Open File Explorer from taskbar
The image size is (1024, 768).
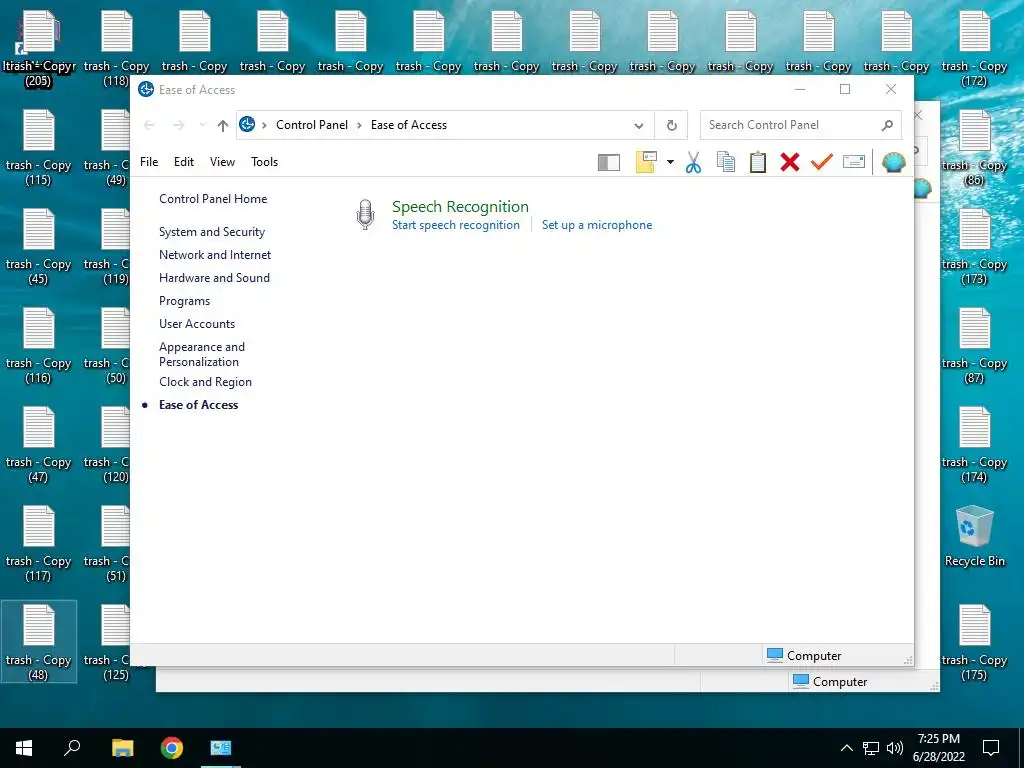pyautogui.click(x=122, y=748)
